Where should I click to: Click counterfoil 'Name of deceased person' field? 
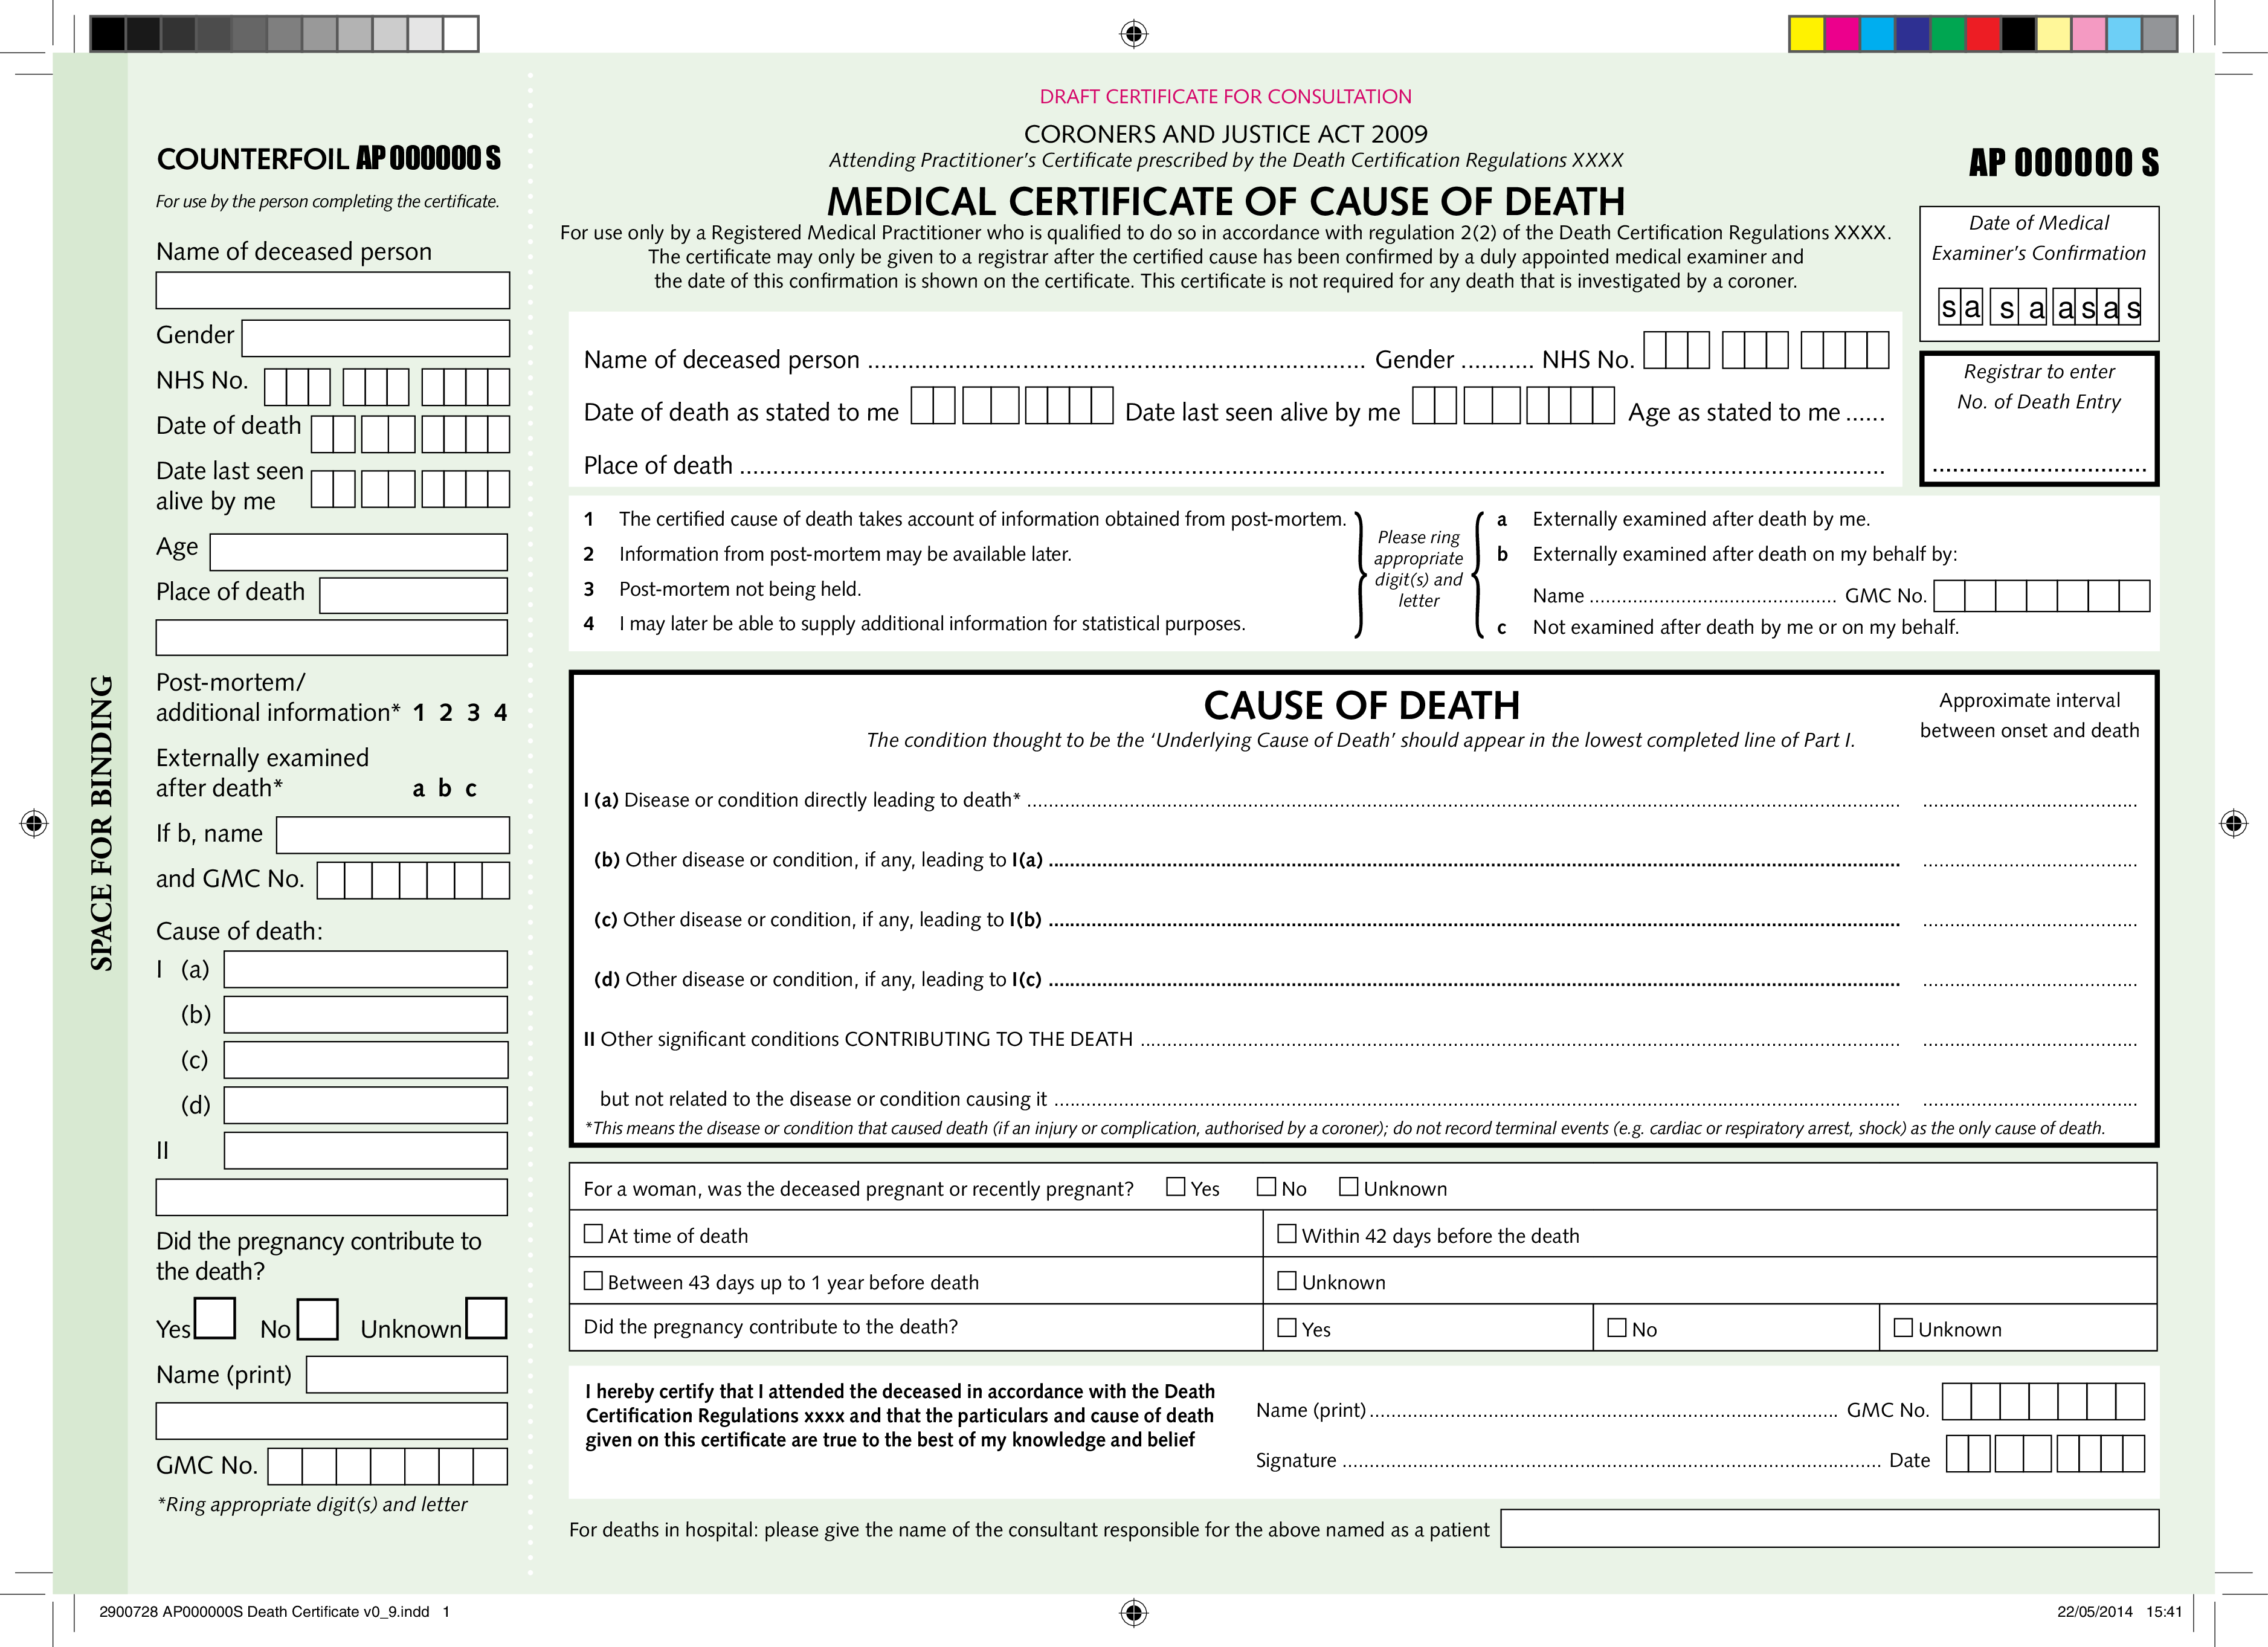333,290
